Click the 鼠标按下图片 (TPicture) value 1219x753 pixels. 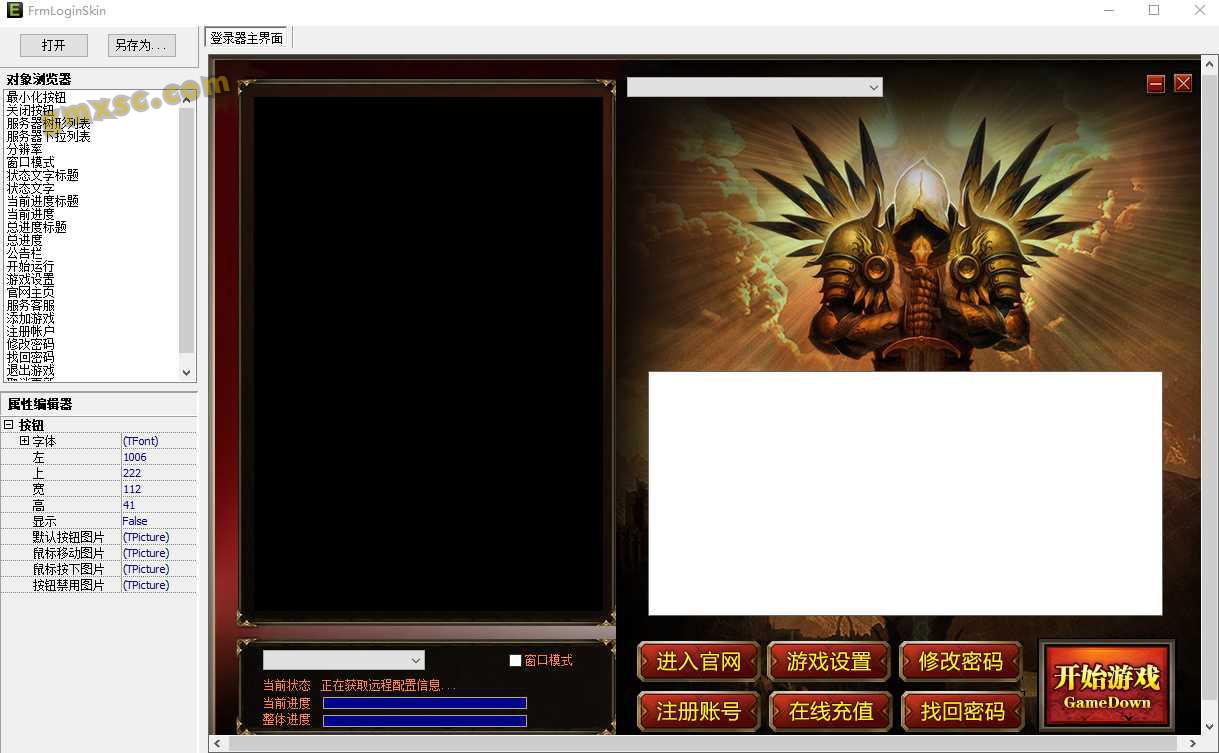[158, 569]
